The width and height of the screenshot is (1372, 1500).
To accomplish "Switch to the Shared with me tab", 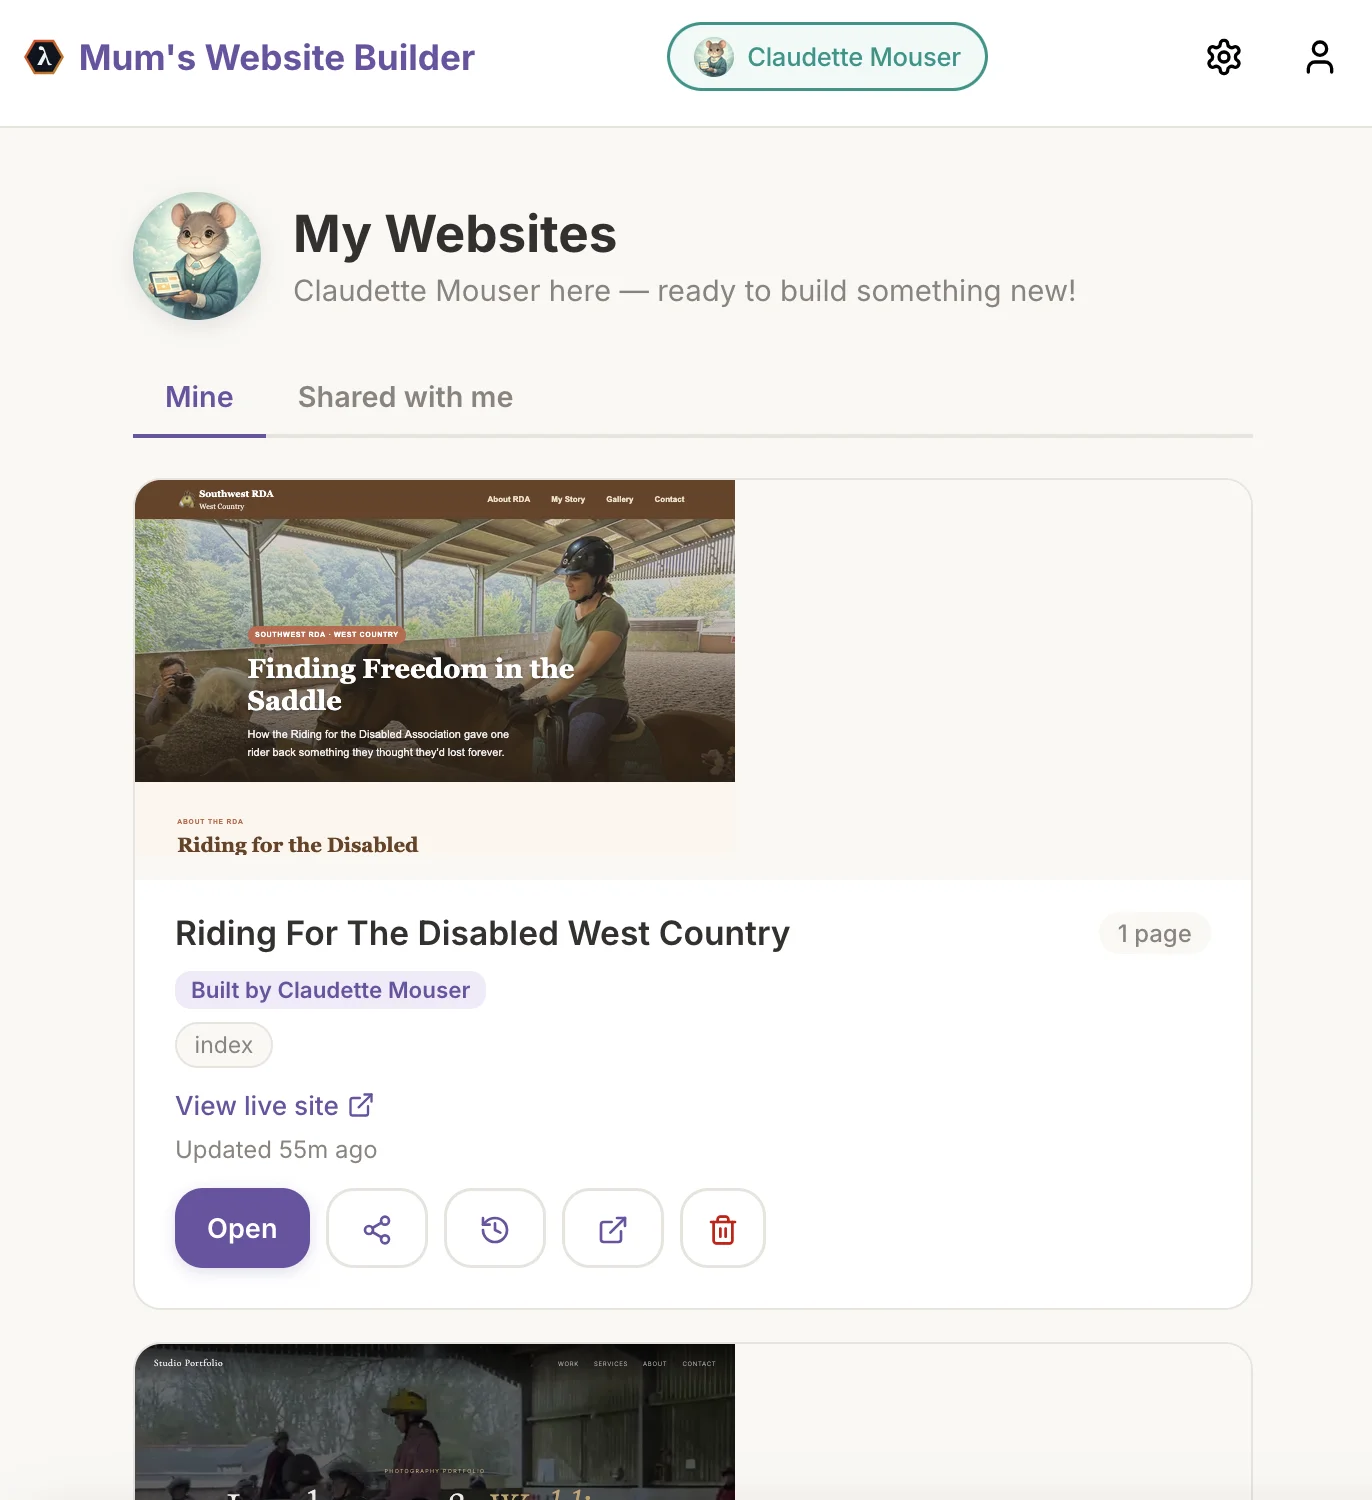I will [404, 397].
